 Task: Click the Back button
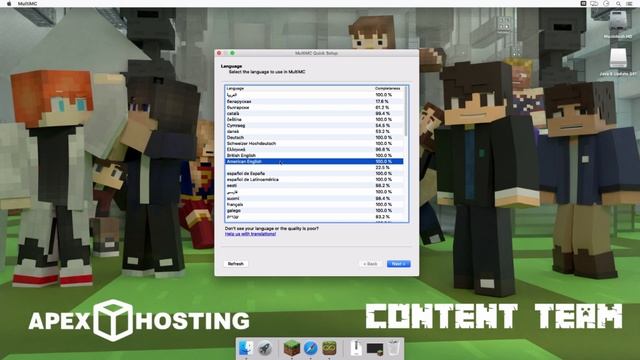370,264
